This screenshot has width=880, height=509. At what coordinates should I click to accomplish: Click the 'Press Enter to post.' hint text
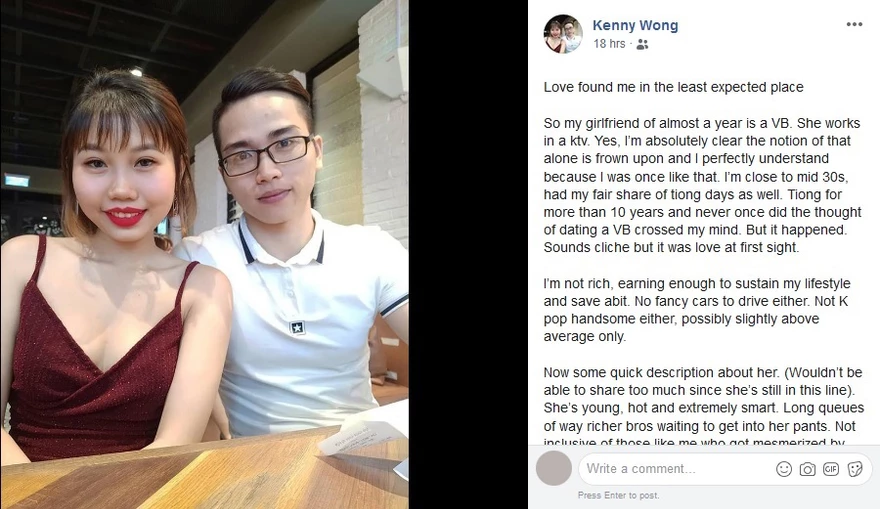point(618,496)
